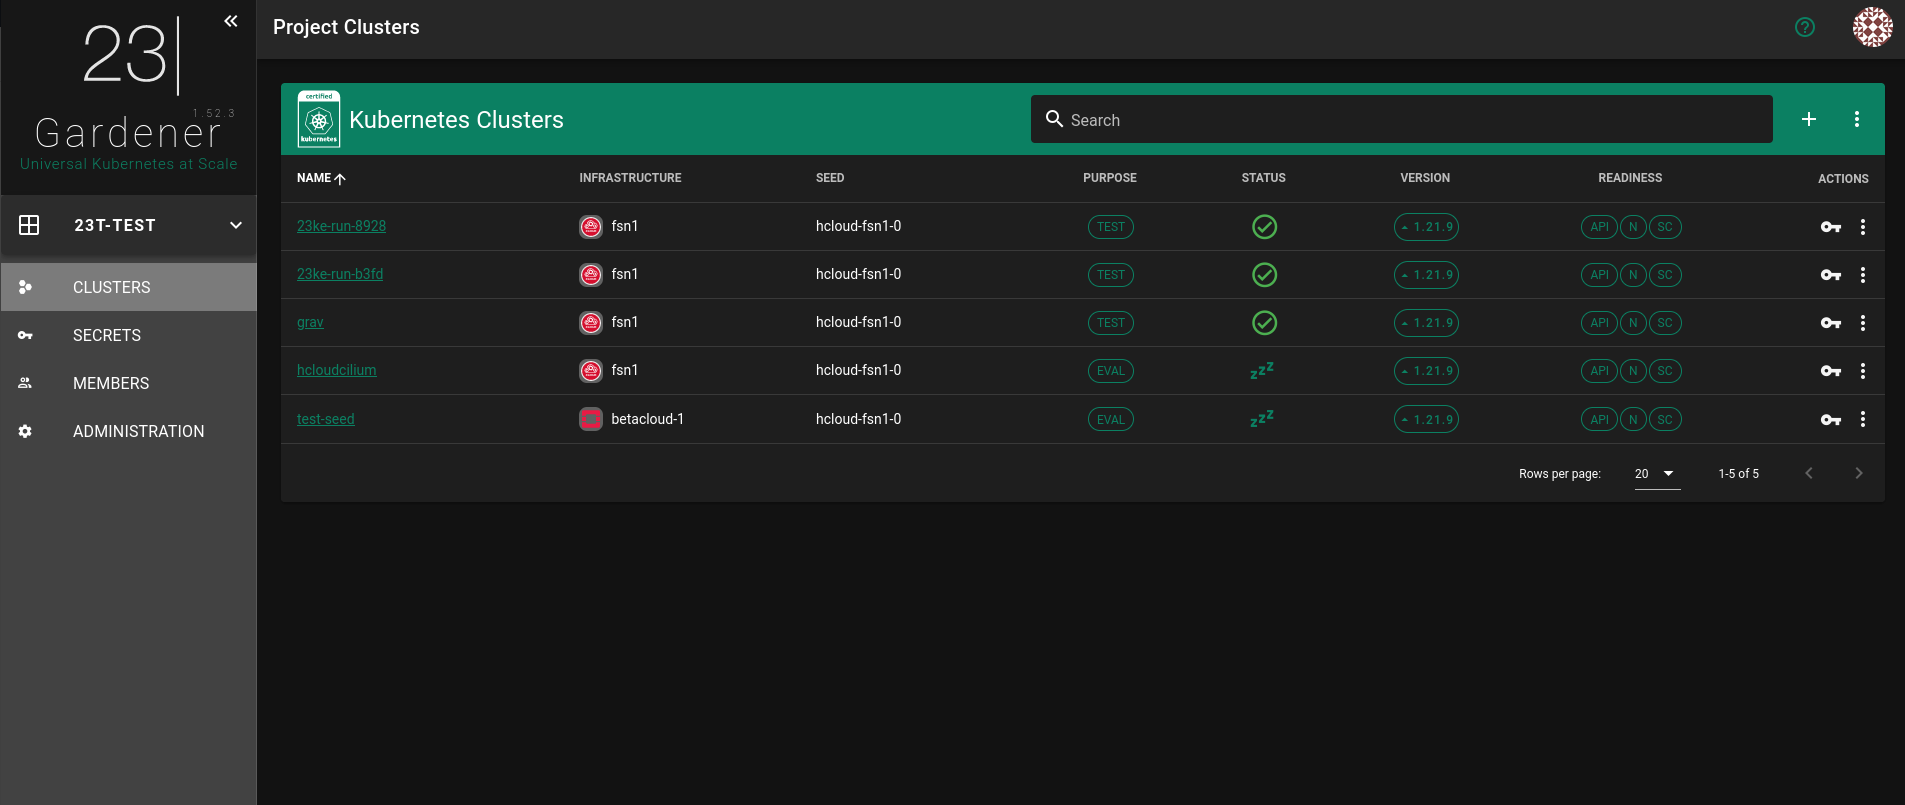Click status checkmark of grav
The width and height of the screenshot is (1905, 805).
click(x=1265, y=323)
